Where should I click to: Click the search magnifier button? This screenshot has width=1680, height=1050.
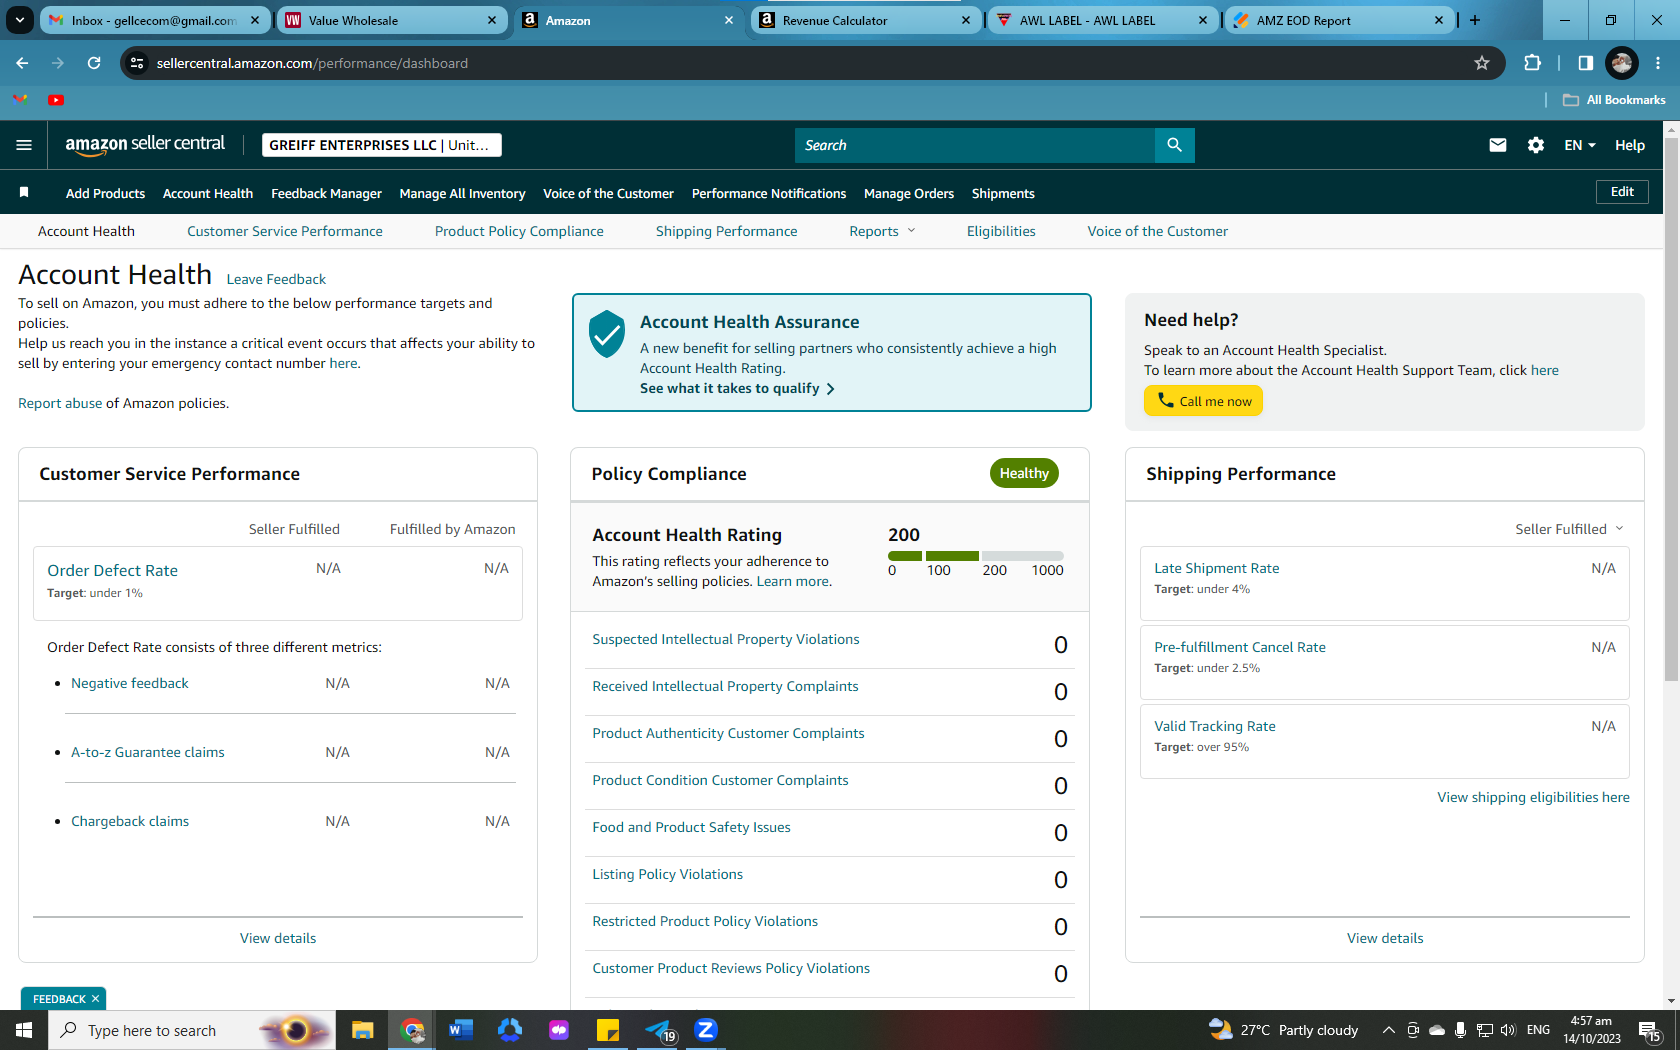[x=1175, y=145]
